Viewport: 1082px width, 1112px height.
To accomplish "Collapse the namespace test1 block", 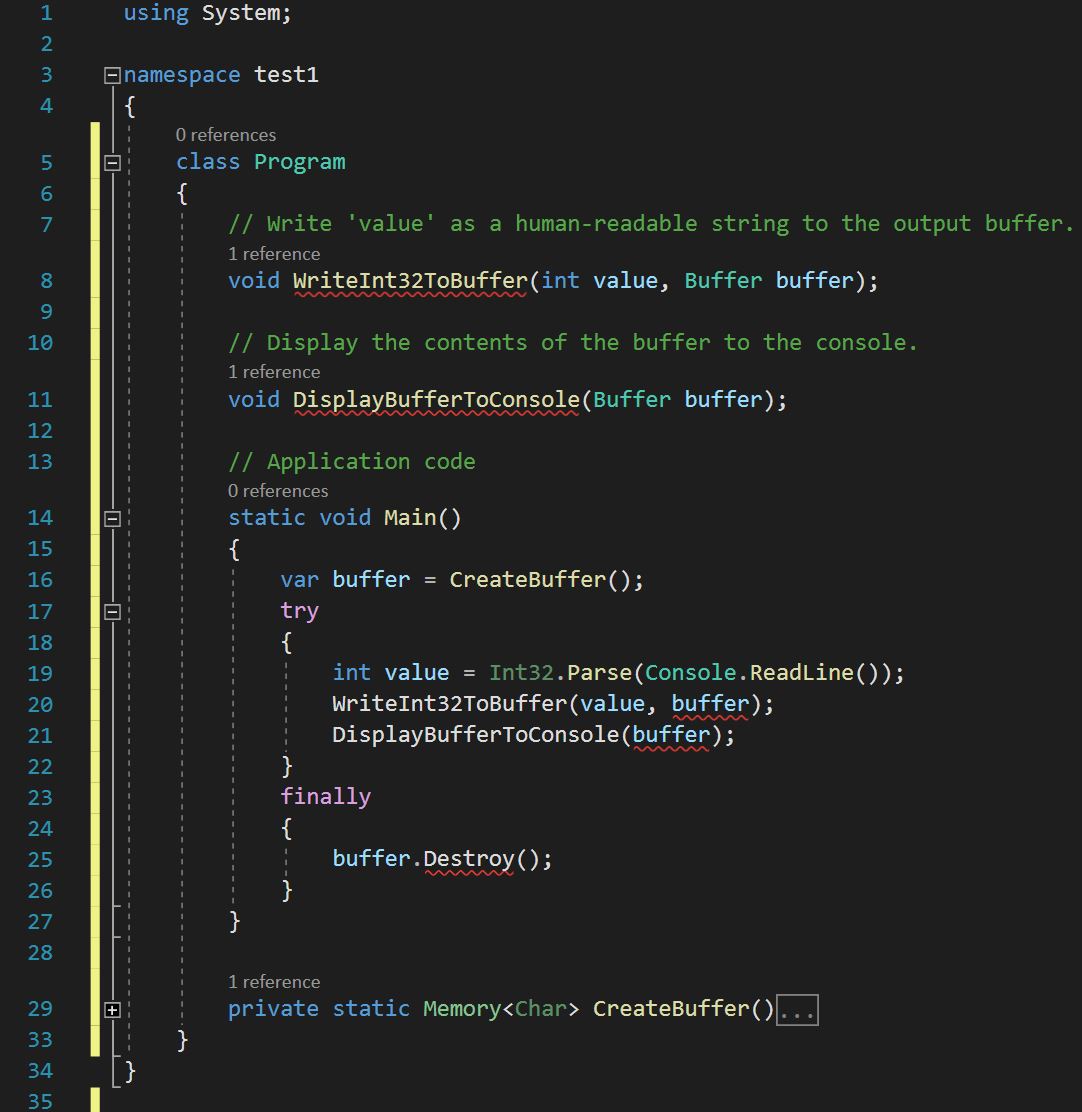I will [x=112, y=75].
